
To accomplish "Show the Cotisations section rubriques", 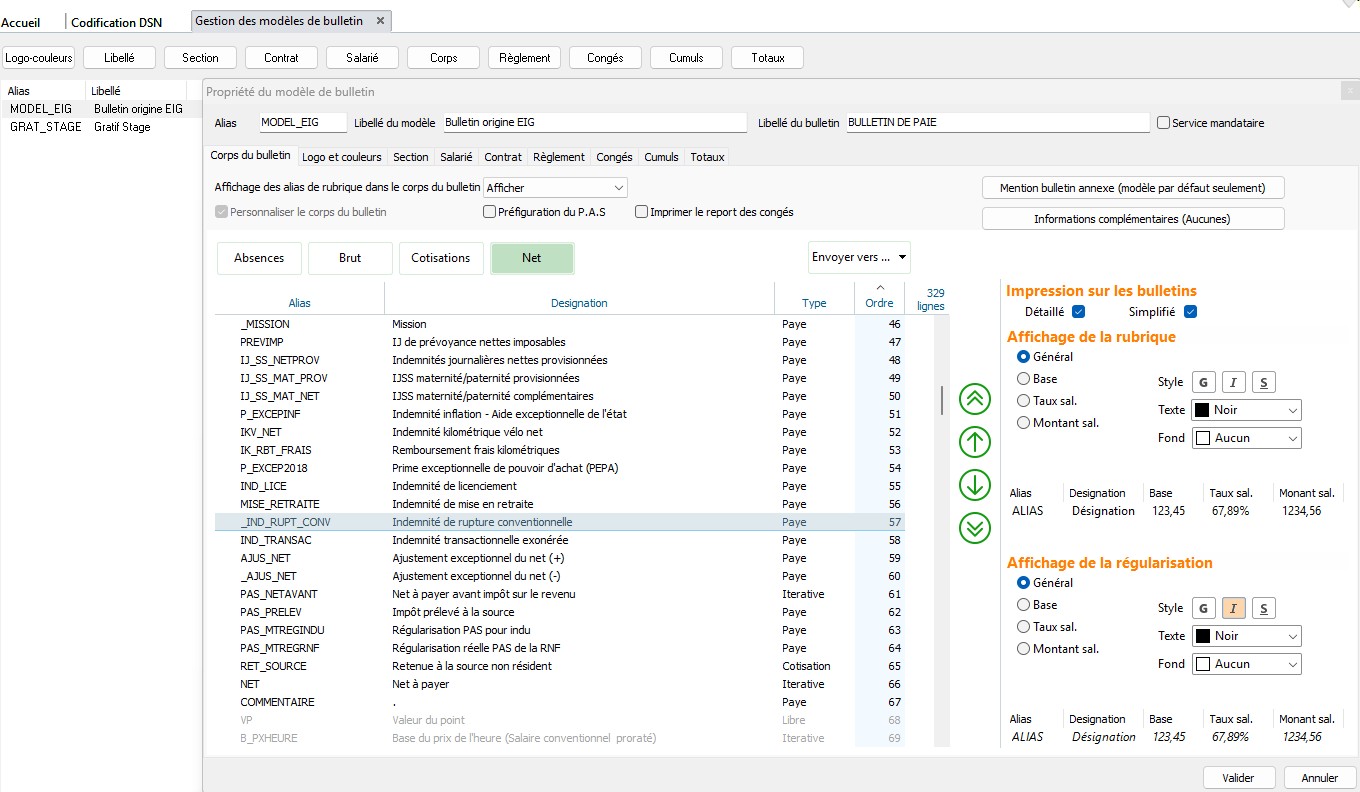I will click(x=440, y=258).
